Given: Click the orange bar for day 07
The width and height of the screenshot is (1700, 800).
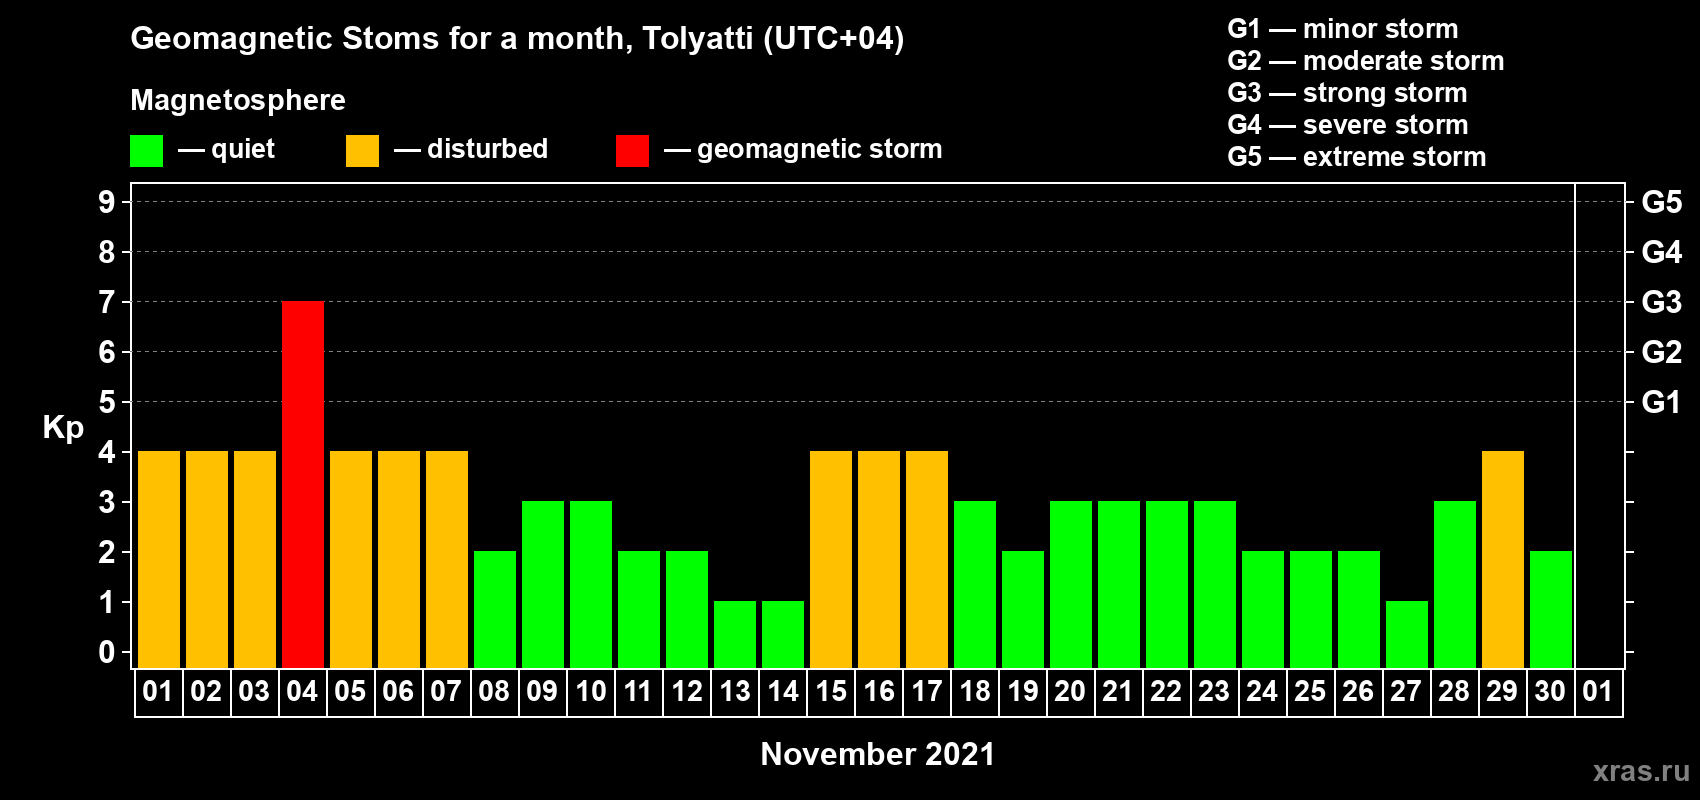Looking at the screenshot, I should [x=447, y=559].
